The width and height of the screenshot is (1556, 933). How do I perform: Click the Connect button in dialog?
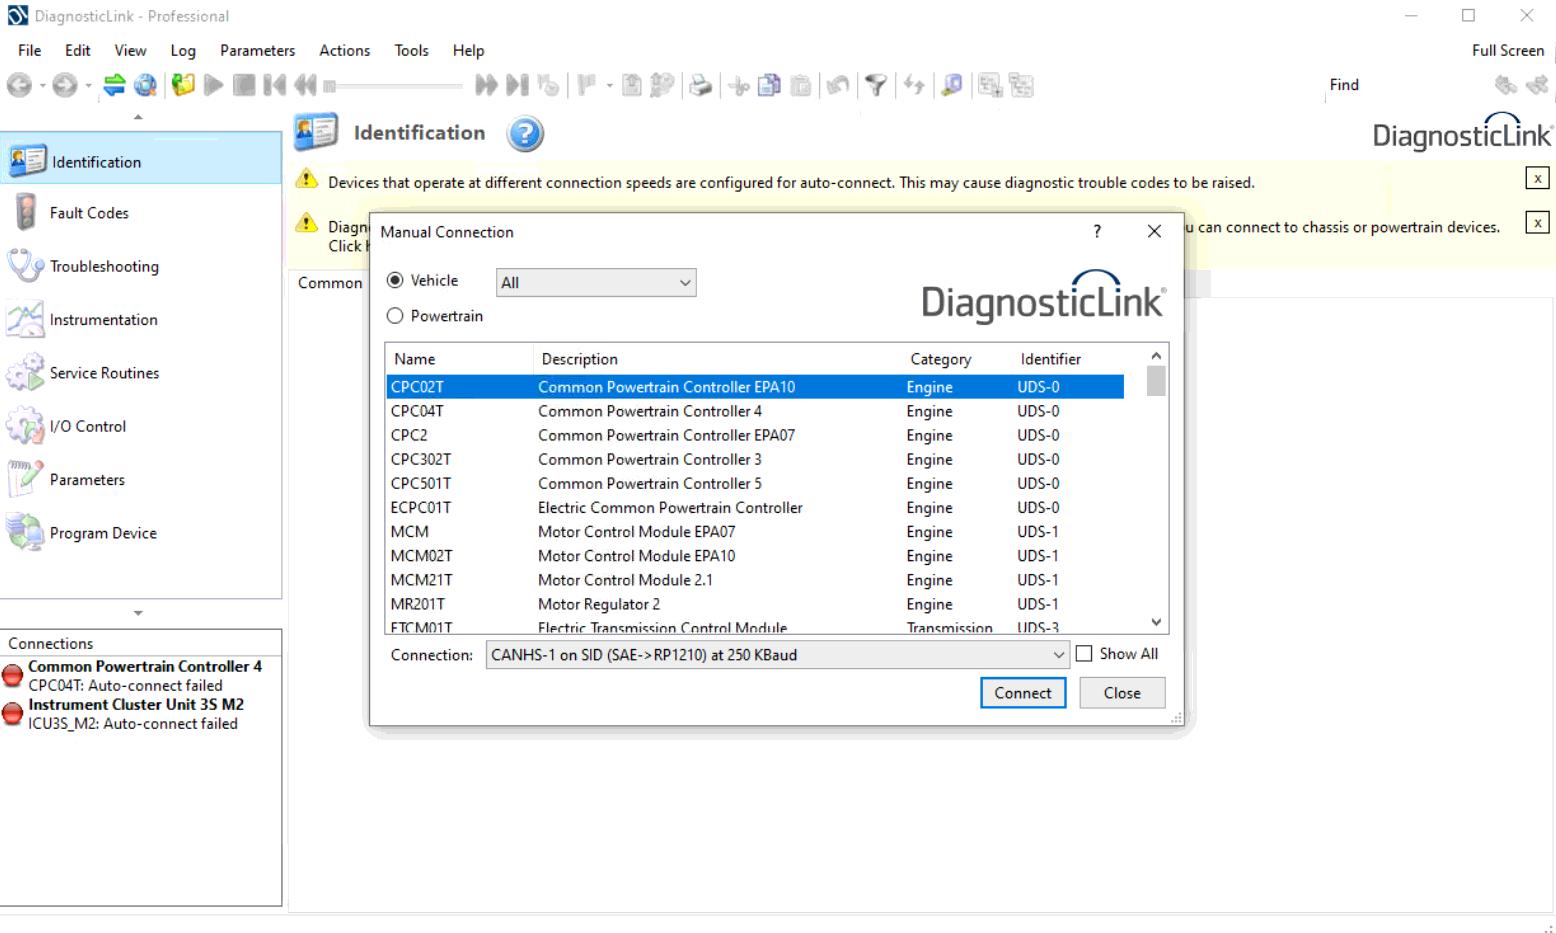pos(1022,693)
